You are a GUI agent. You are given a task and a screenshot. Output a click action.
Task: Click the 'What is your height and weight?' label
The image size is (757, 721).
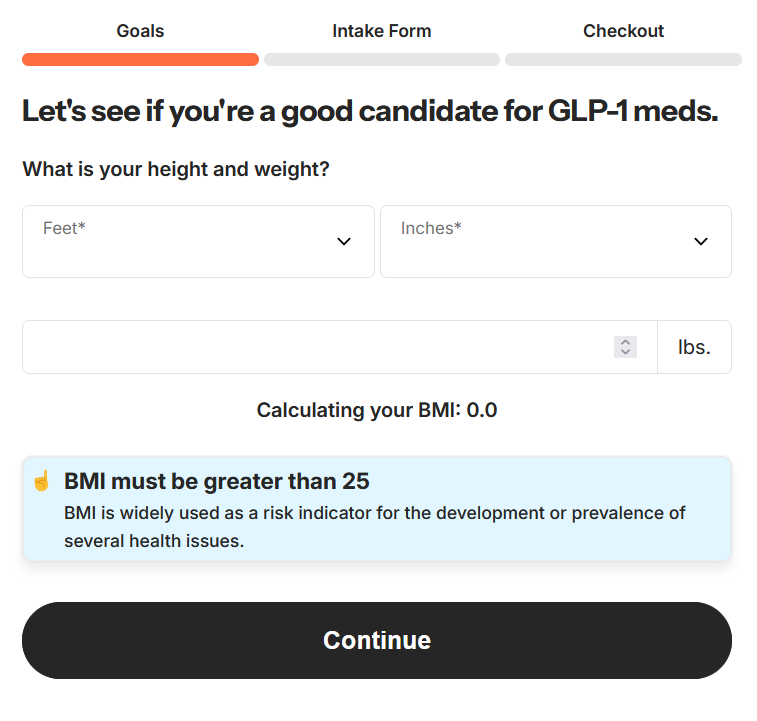pyautogui.click(x=176, y=169)
